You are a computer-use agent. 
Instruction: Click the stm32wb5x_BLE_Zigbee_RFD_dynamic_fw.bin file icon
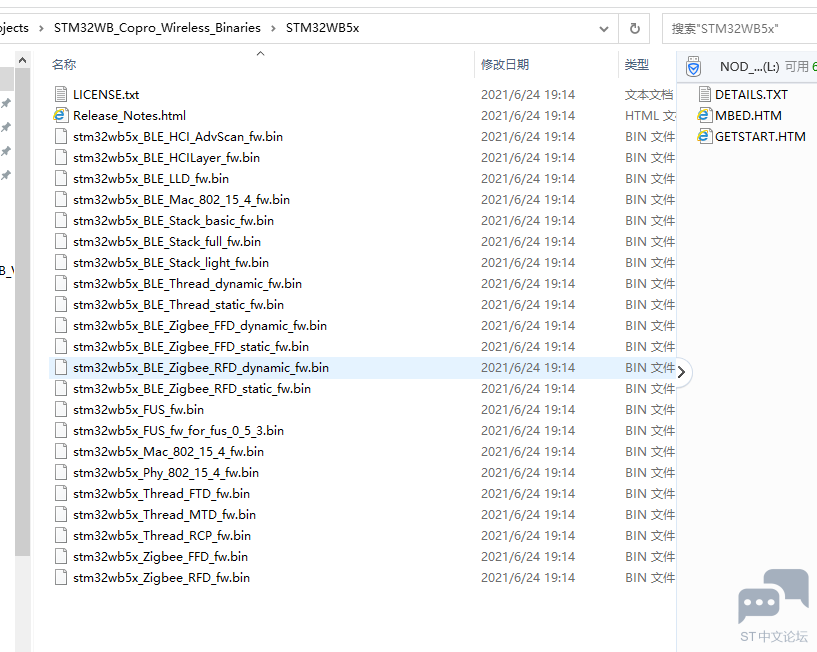(61, 367)
